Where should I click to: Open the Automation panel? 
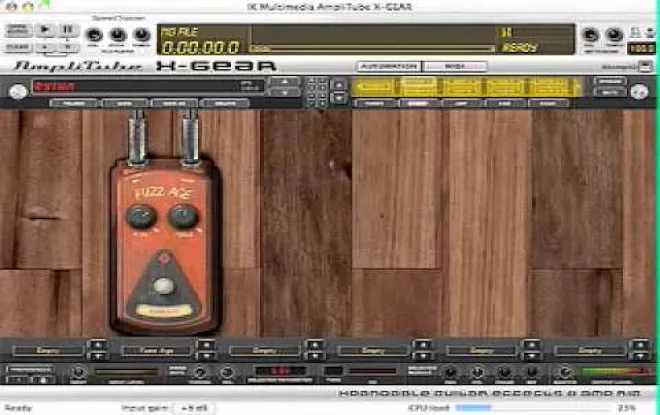point(389,67)
